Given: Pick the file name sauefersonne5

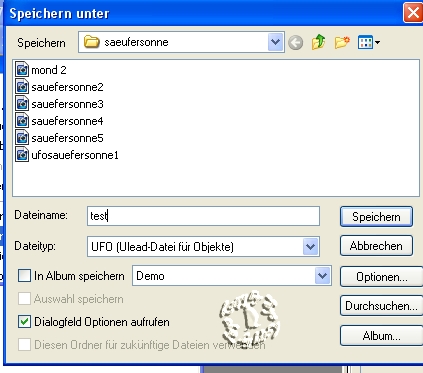Looking at the screenshot, I should (x=67, y=138).
